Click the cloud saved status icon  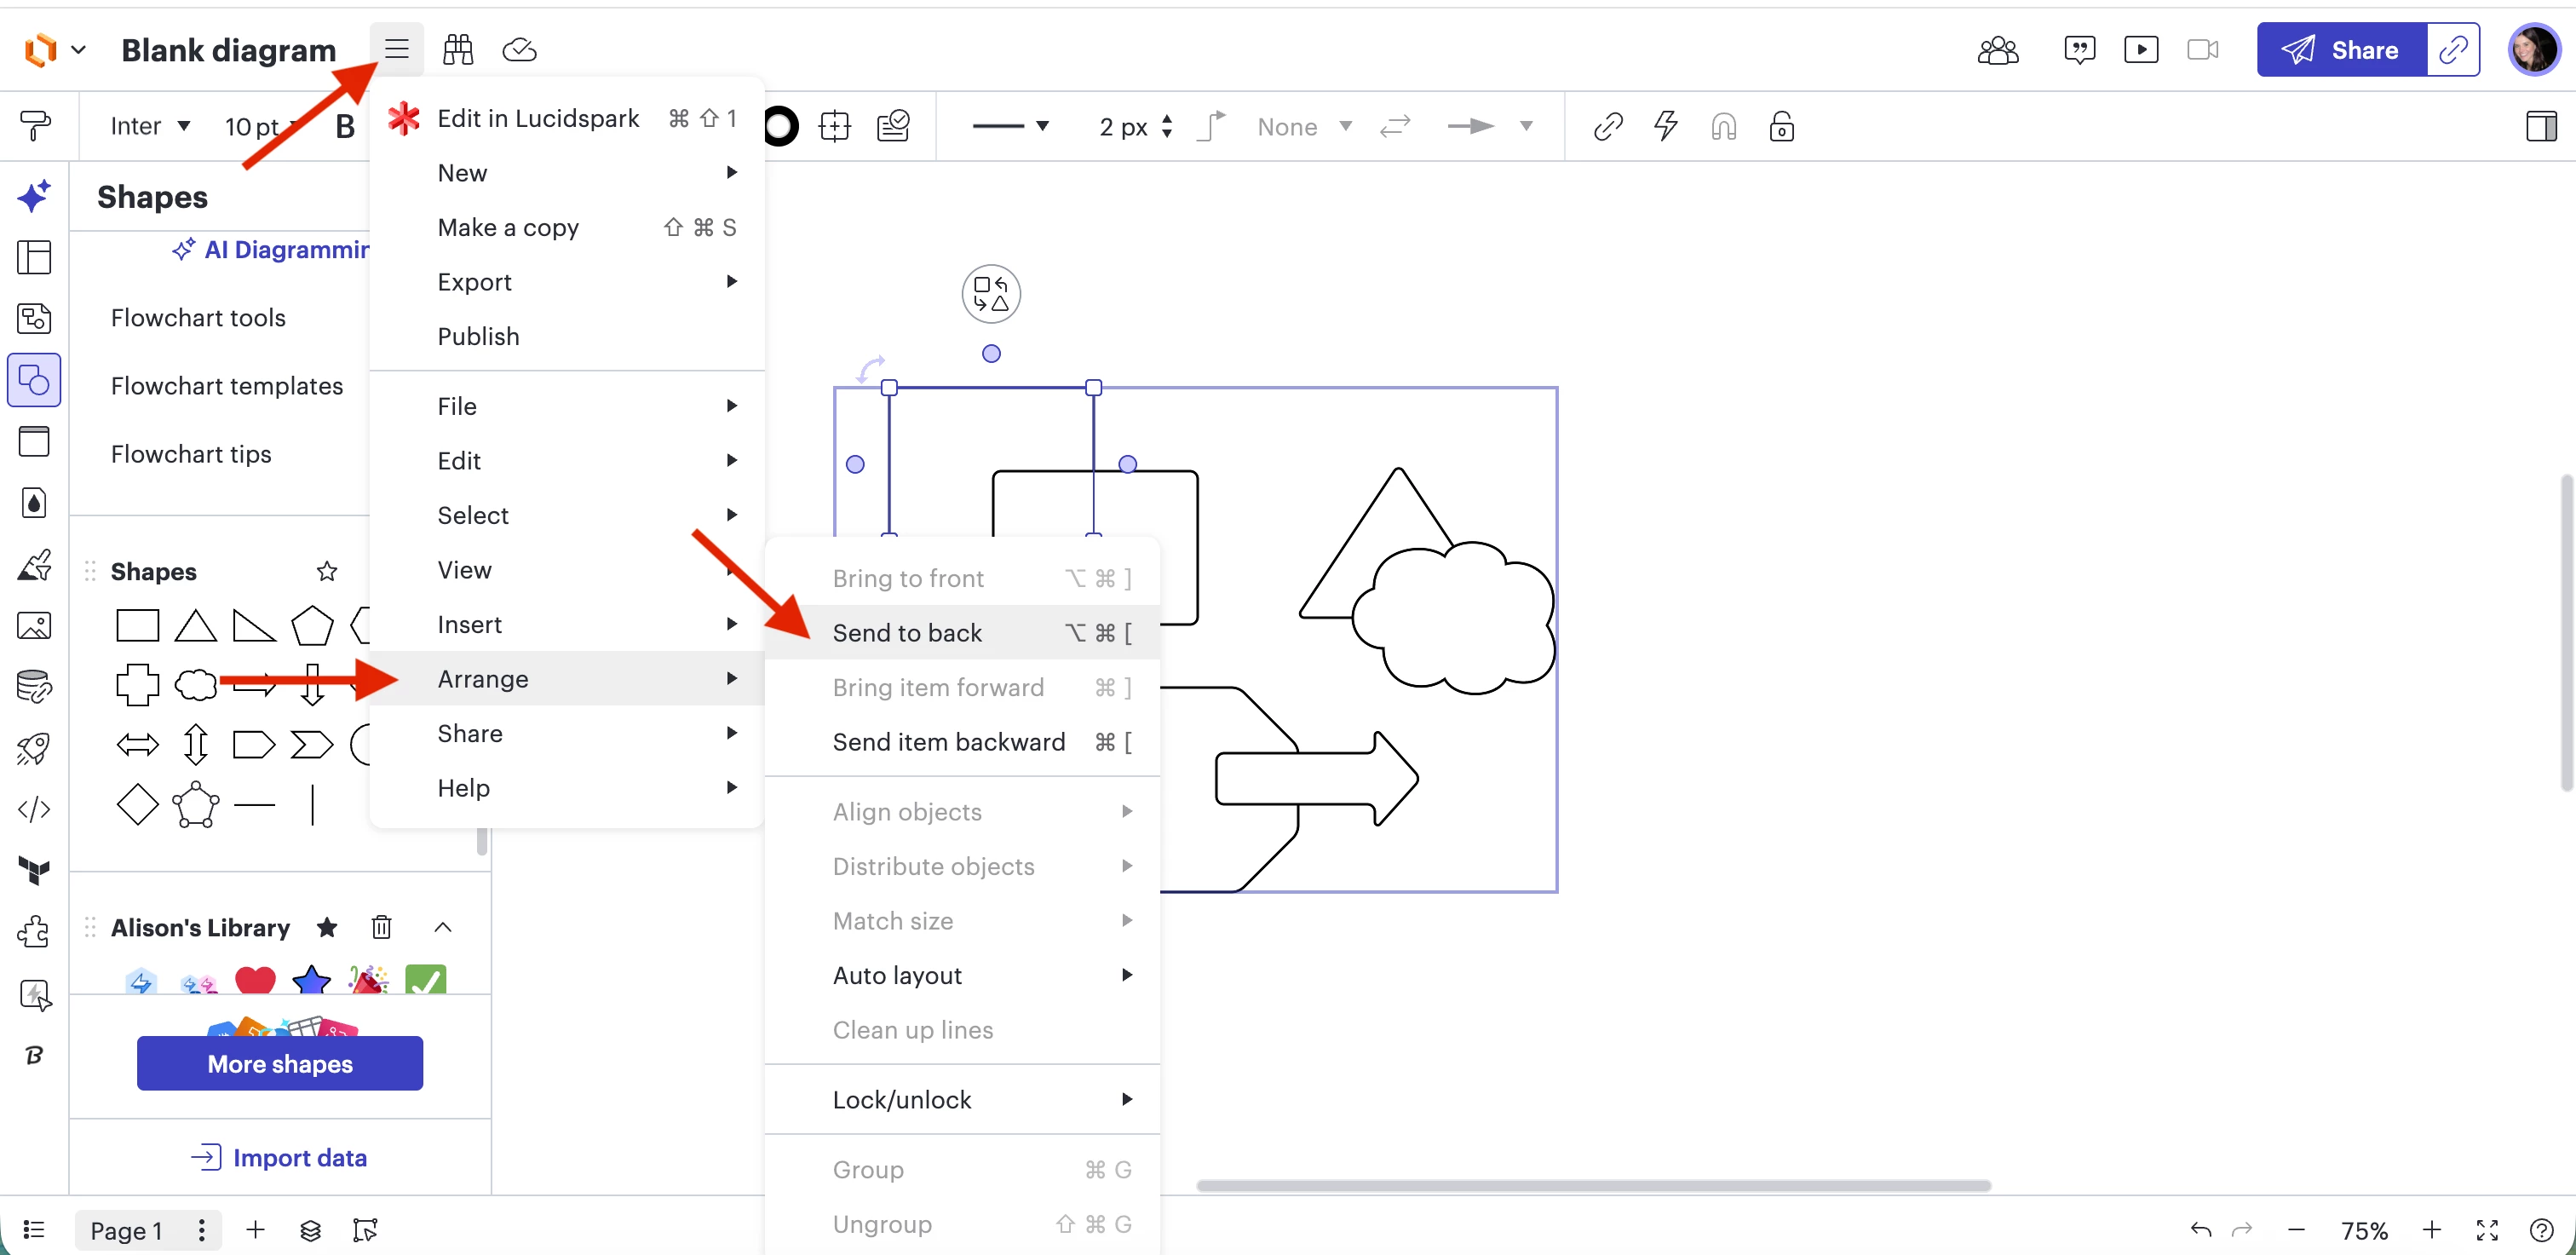pos(519,49)
